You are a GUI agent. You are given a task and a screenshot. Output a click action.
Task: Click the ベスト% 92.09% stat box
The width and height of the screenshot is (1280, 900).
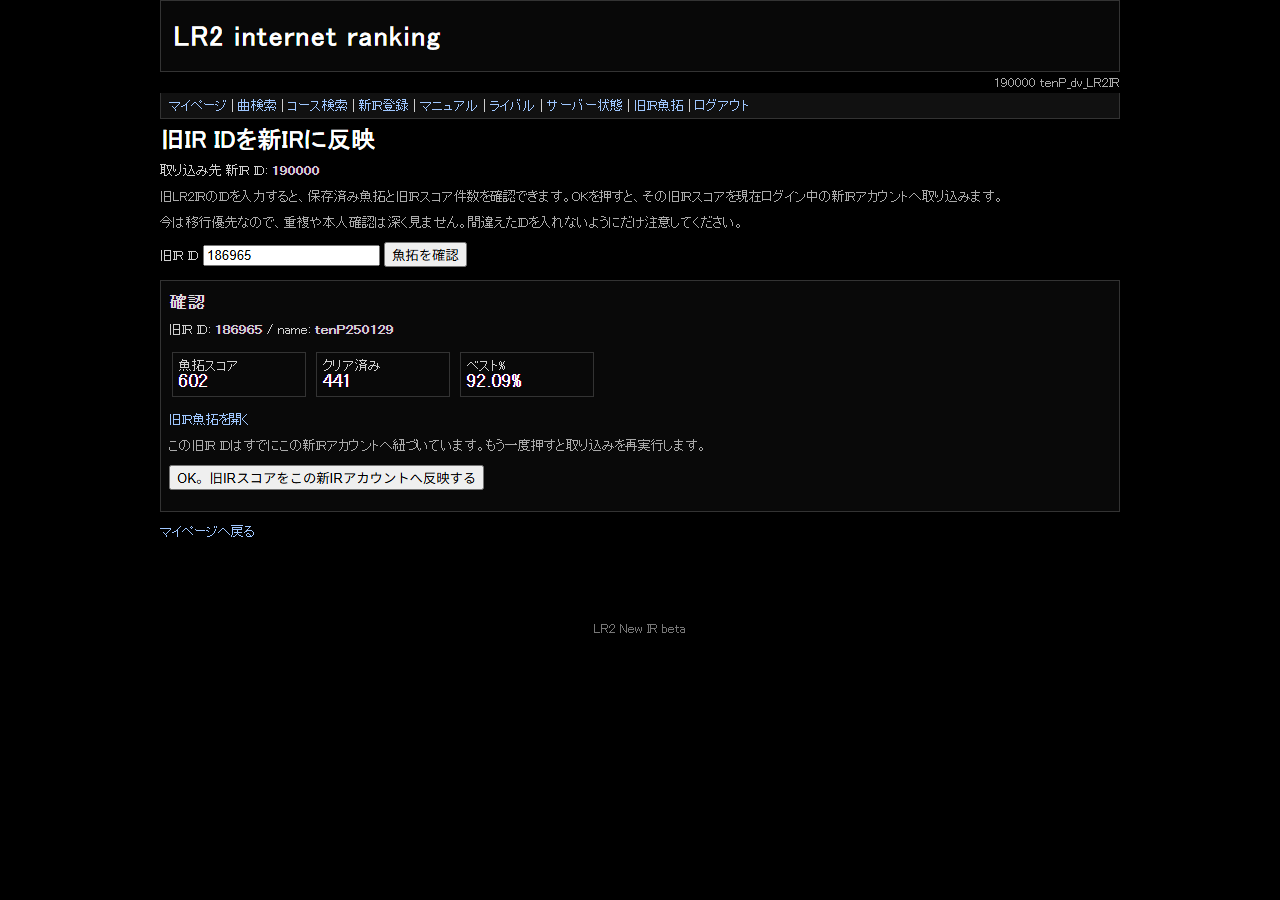click(x=527, y=374)
